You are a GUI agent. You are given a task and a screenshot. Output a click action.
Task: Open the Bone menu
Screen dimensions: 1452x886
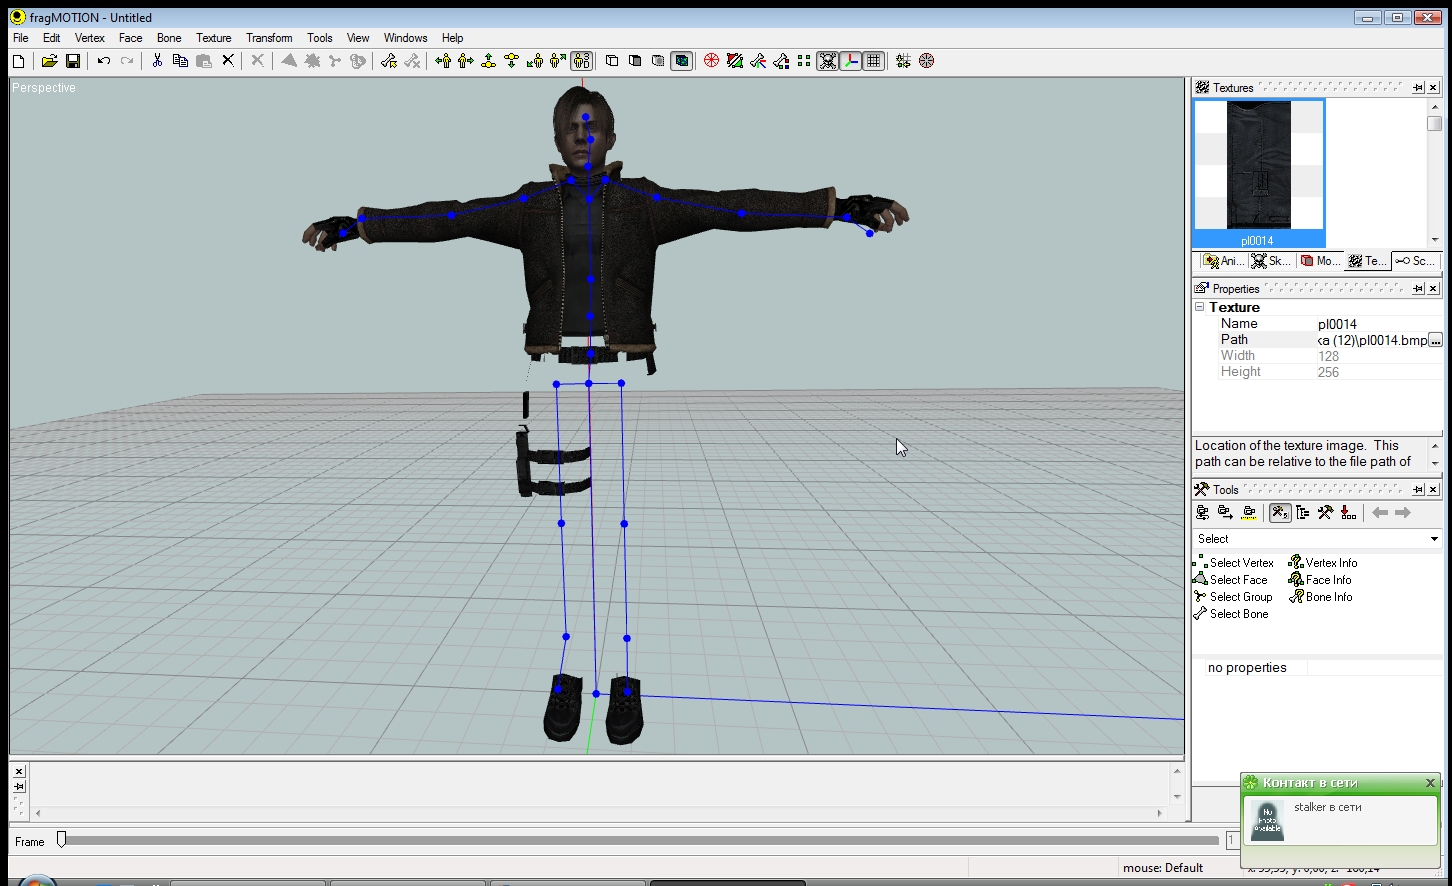point(169,38)
